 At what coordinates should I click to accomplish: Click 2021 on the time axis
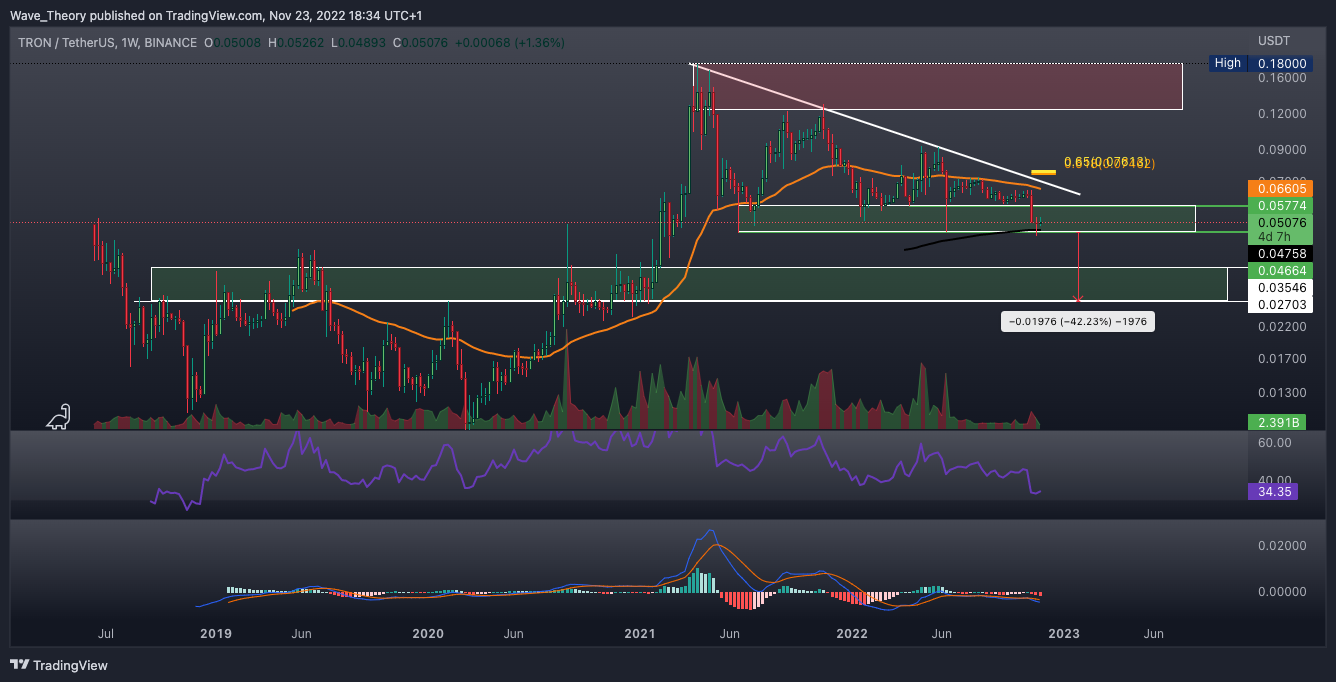tap(639, 633)
